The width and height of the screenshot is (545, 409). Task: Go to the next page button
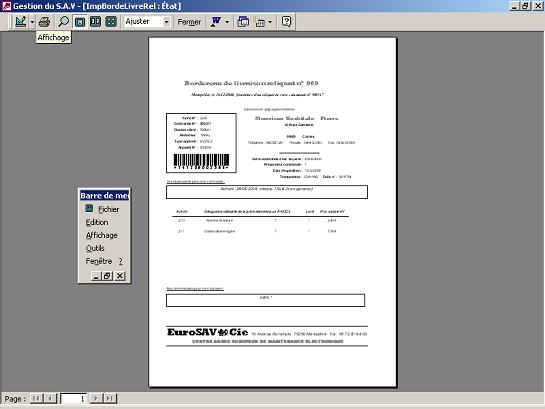(x=96, y=398)
